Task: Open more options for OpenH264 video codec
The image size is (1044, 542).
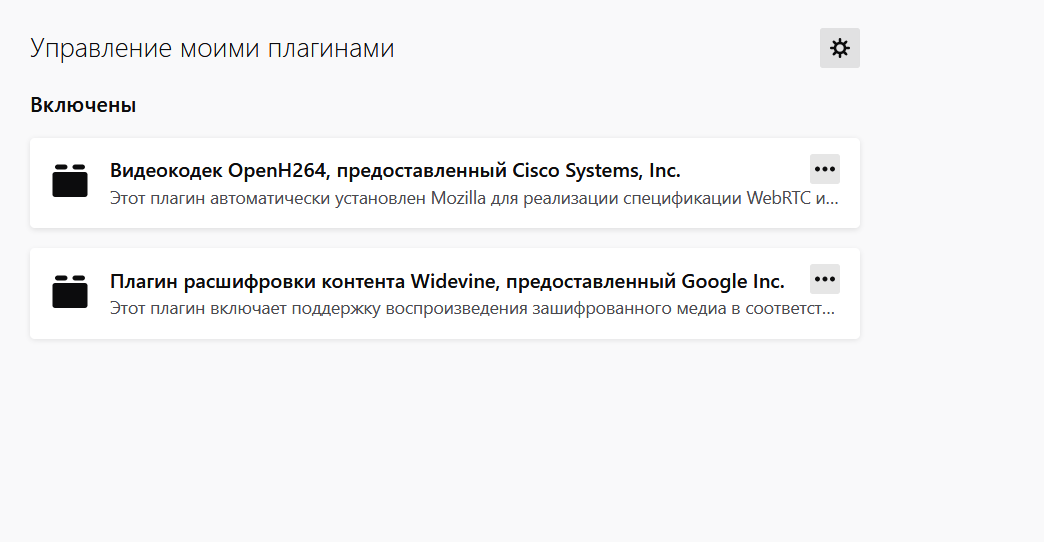Action: [x=824, y=169]
